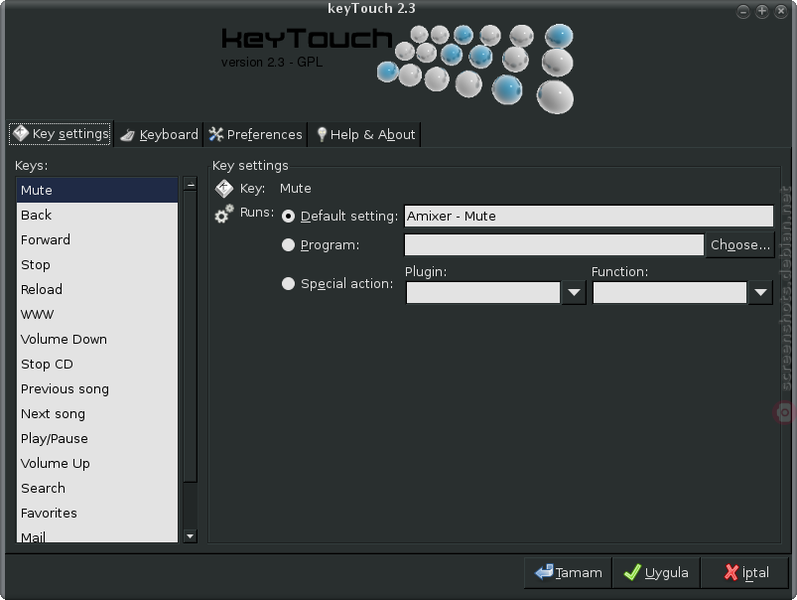Close the keyTouch window

coord(781,11)
